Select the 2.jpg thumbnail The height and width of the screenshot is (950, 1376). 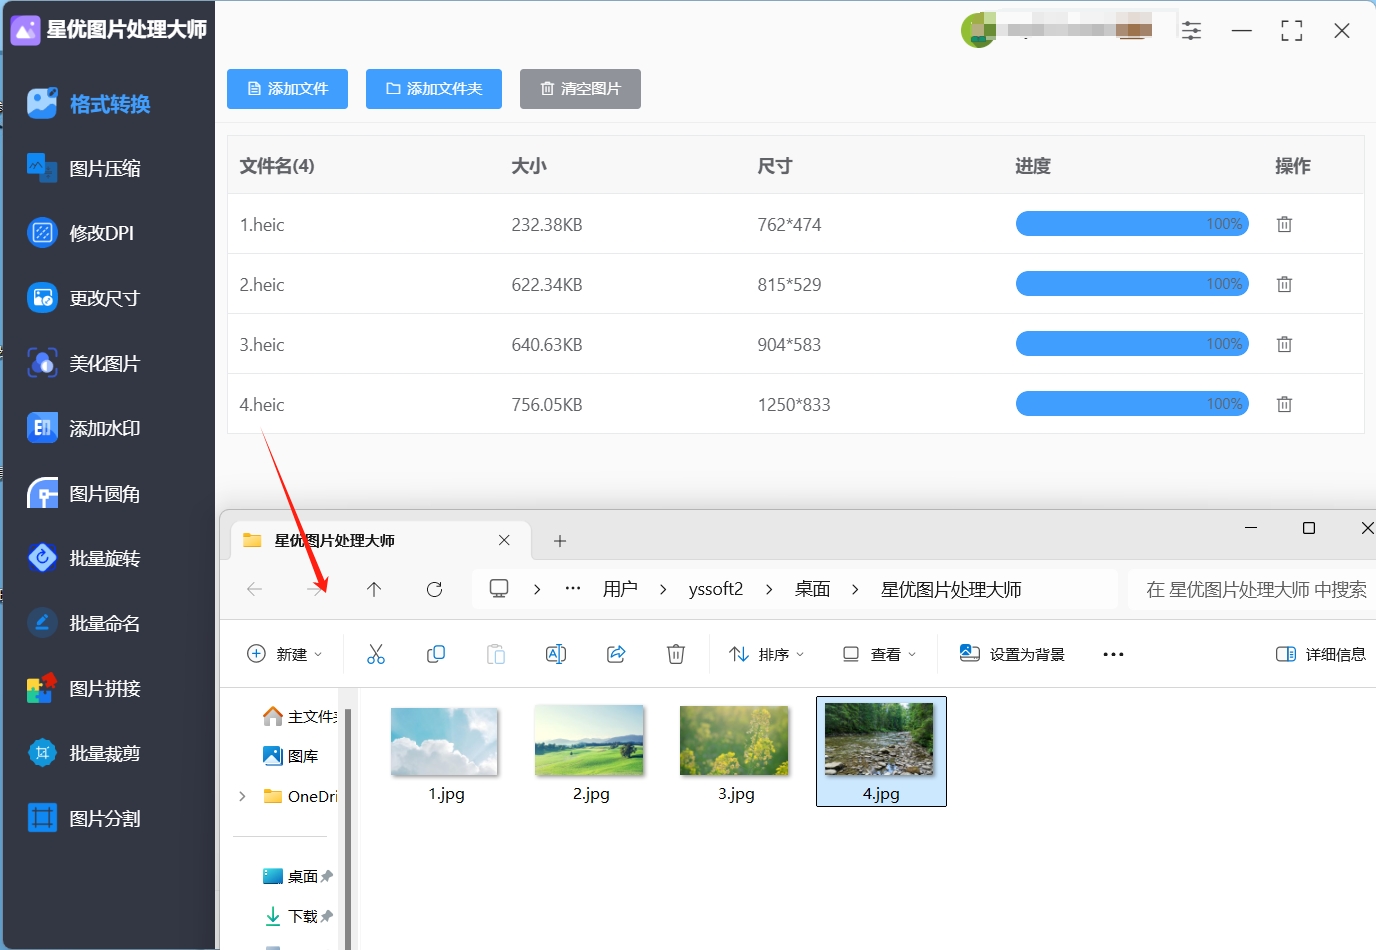click(x=590, y=741)
